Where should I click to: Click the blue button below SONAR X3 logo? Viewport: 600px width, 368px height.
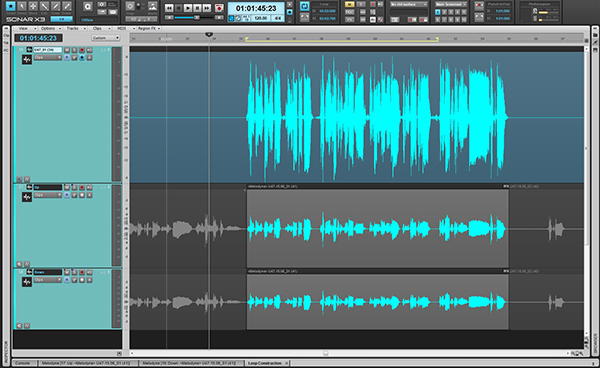click(61, 19)
